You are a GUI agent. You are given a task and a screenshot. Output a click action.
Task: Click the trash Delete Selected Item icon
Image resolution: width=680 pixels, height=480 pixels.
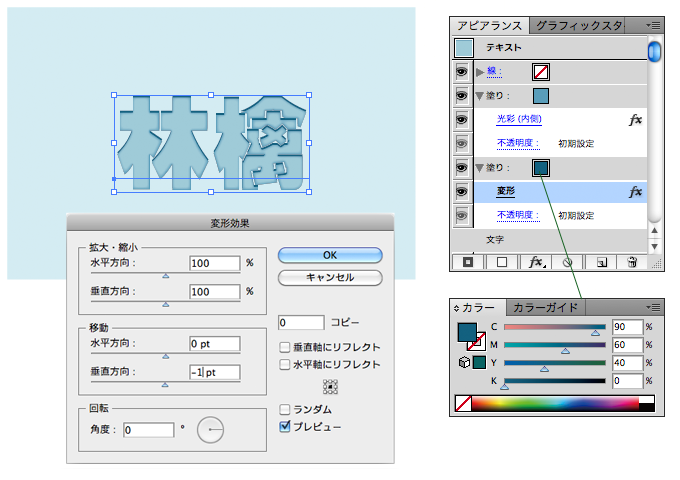[x=632, y=262]
